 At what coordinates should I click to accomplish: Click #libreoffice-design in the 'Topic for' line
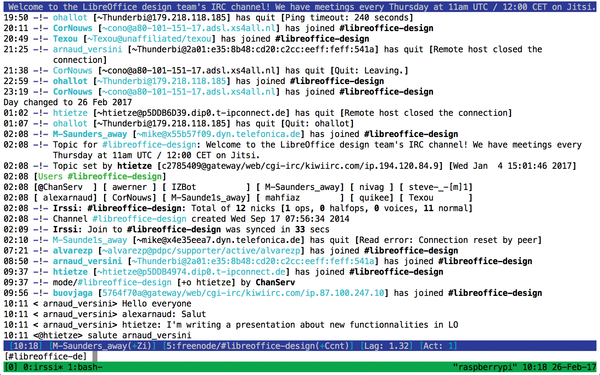149,145
